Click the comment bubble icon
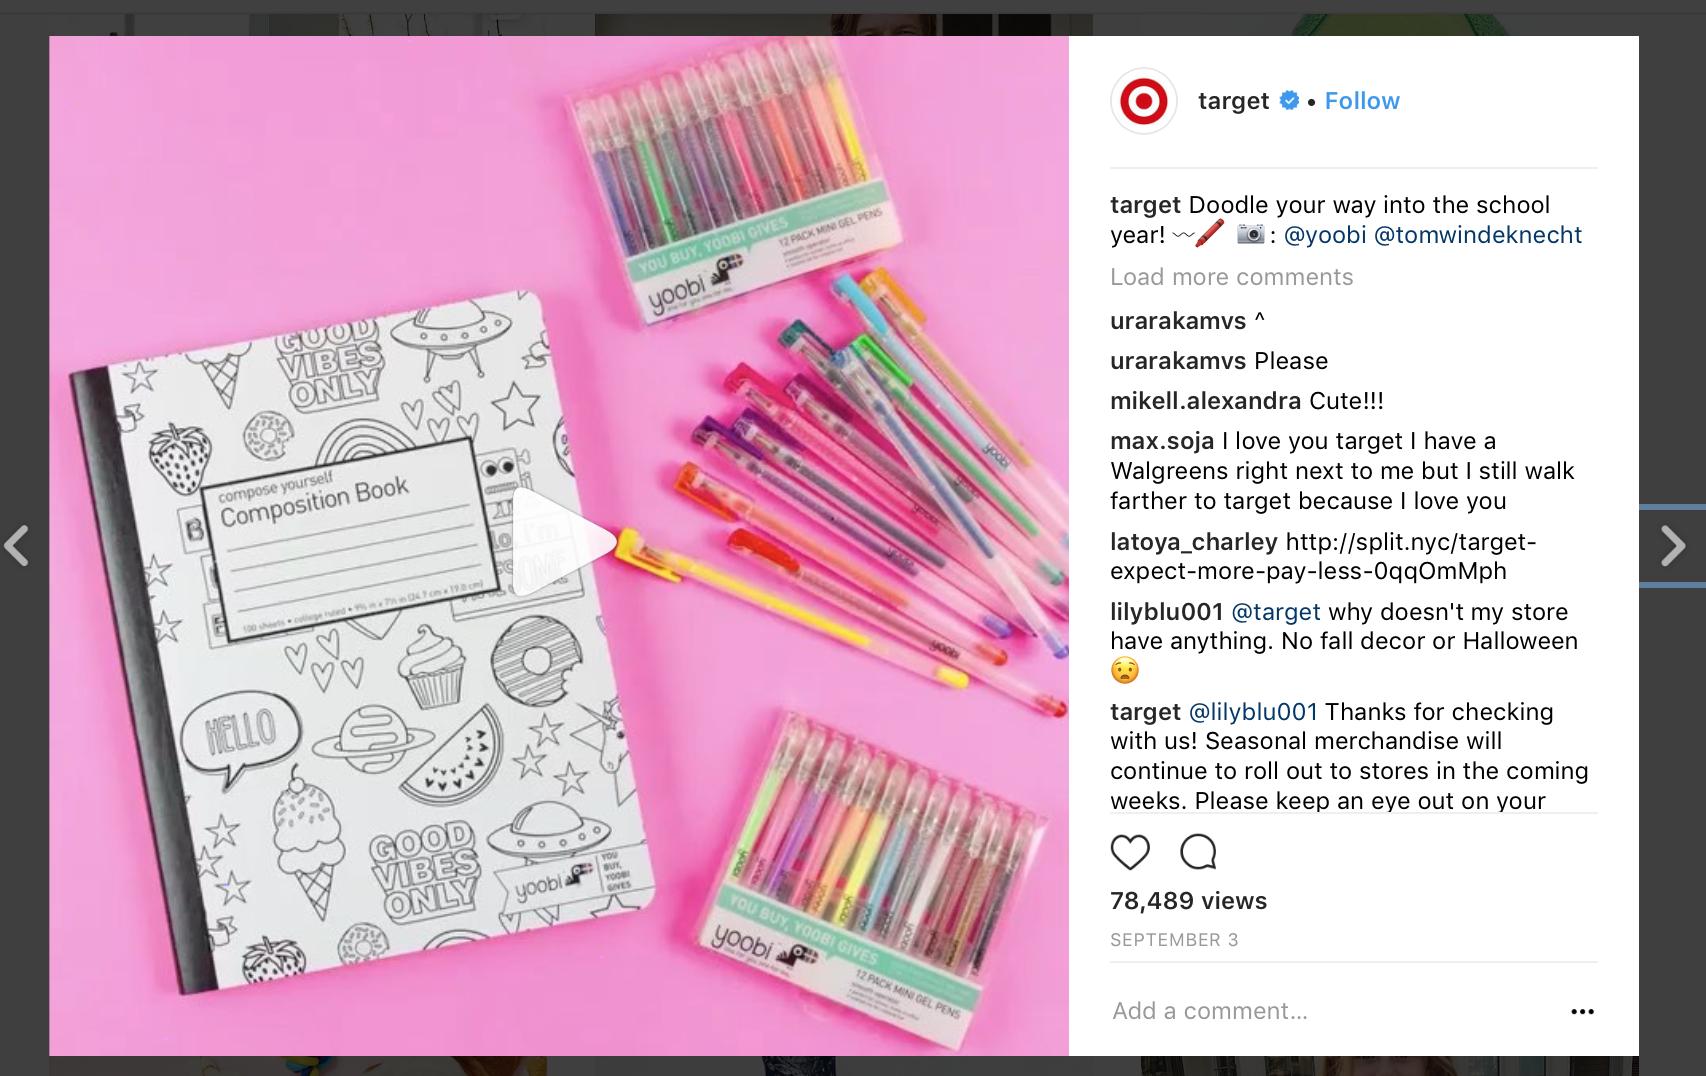 [1198, 852]
